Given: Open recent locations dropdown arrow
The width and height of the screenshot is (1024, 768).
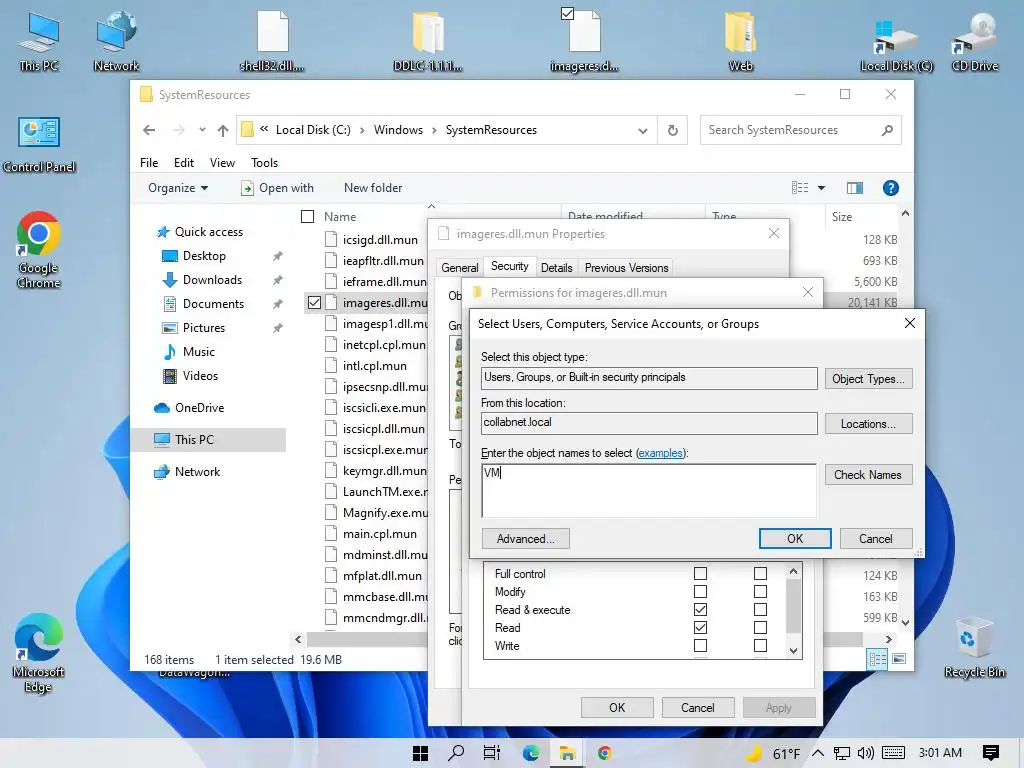Looking at the screenshot, I should (x=202, y=130).
